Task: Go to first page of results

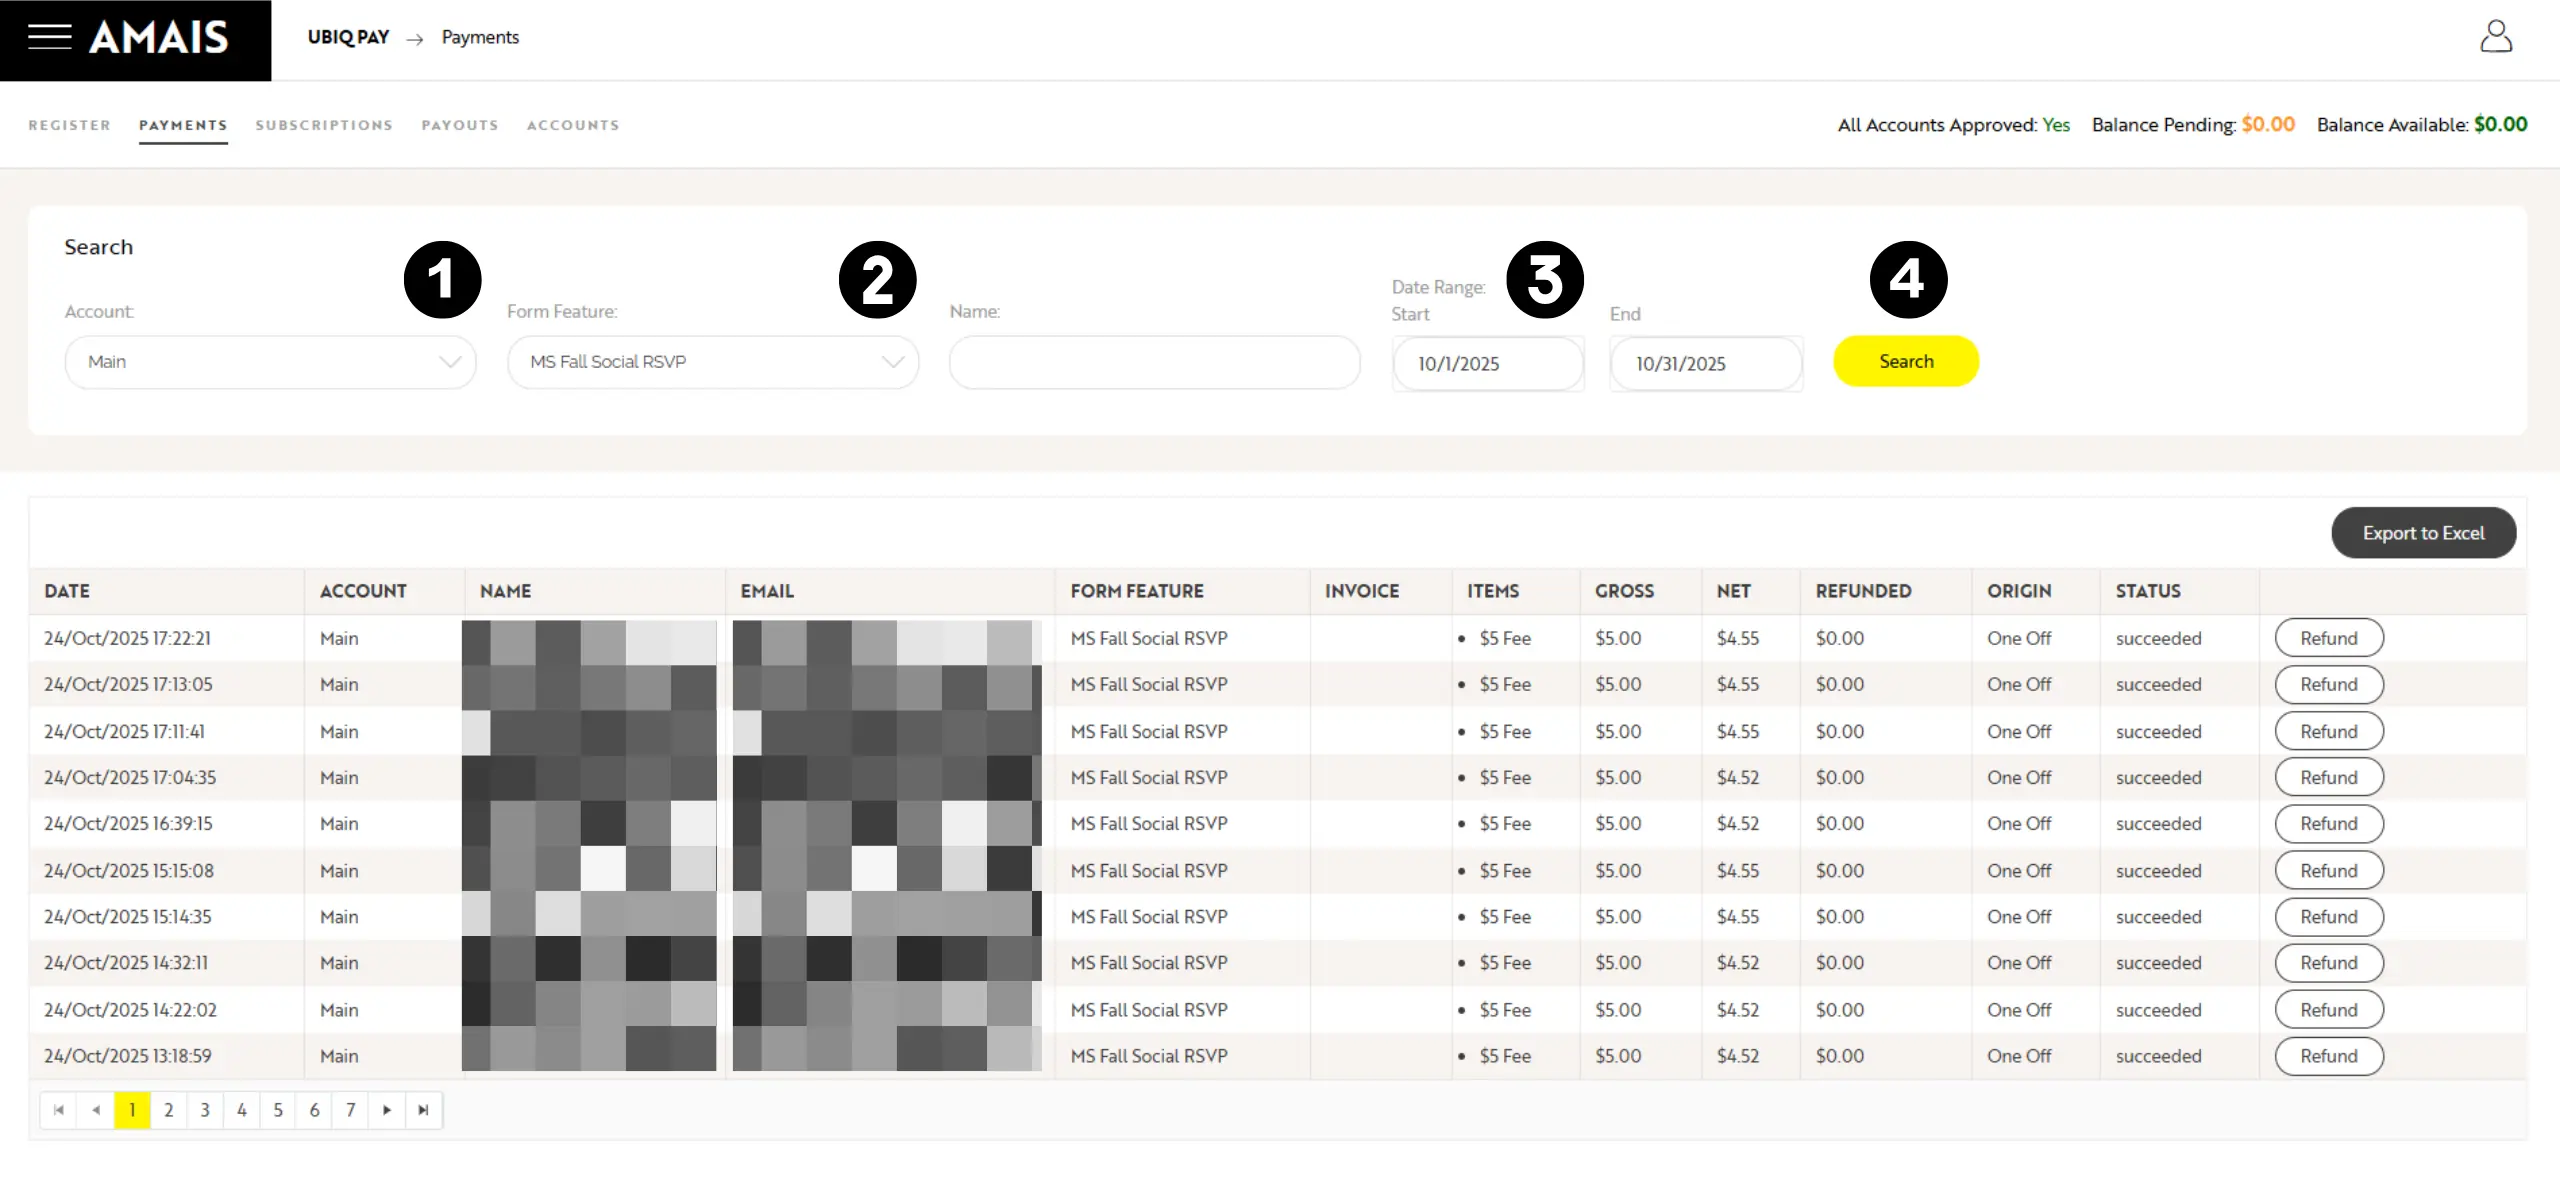Action: 59,1110
